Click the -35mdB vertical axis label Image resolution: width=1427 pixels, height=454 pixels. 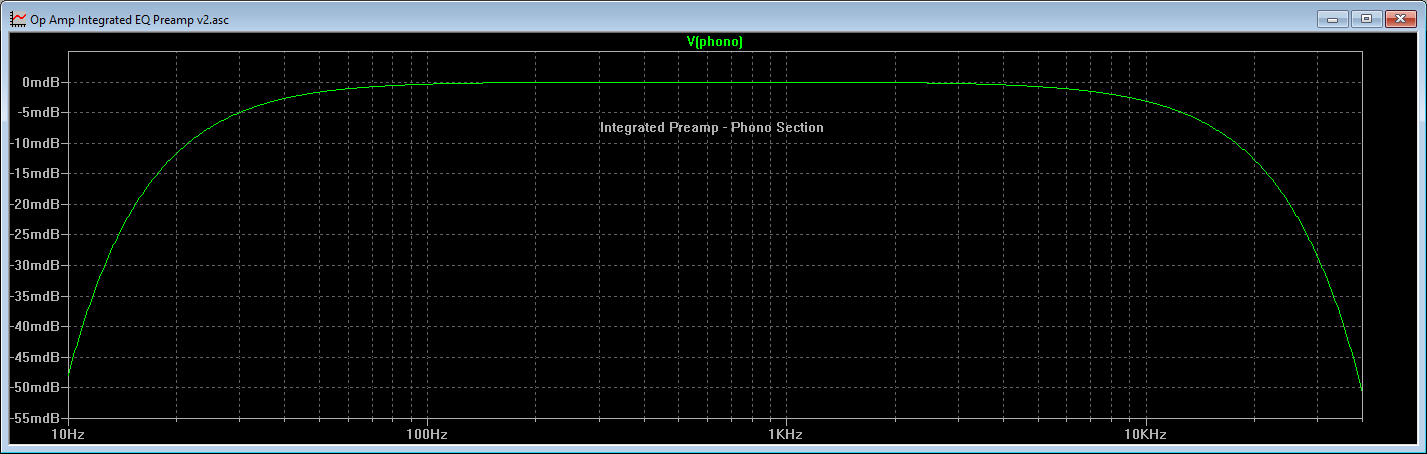click(37, 295)
